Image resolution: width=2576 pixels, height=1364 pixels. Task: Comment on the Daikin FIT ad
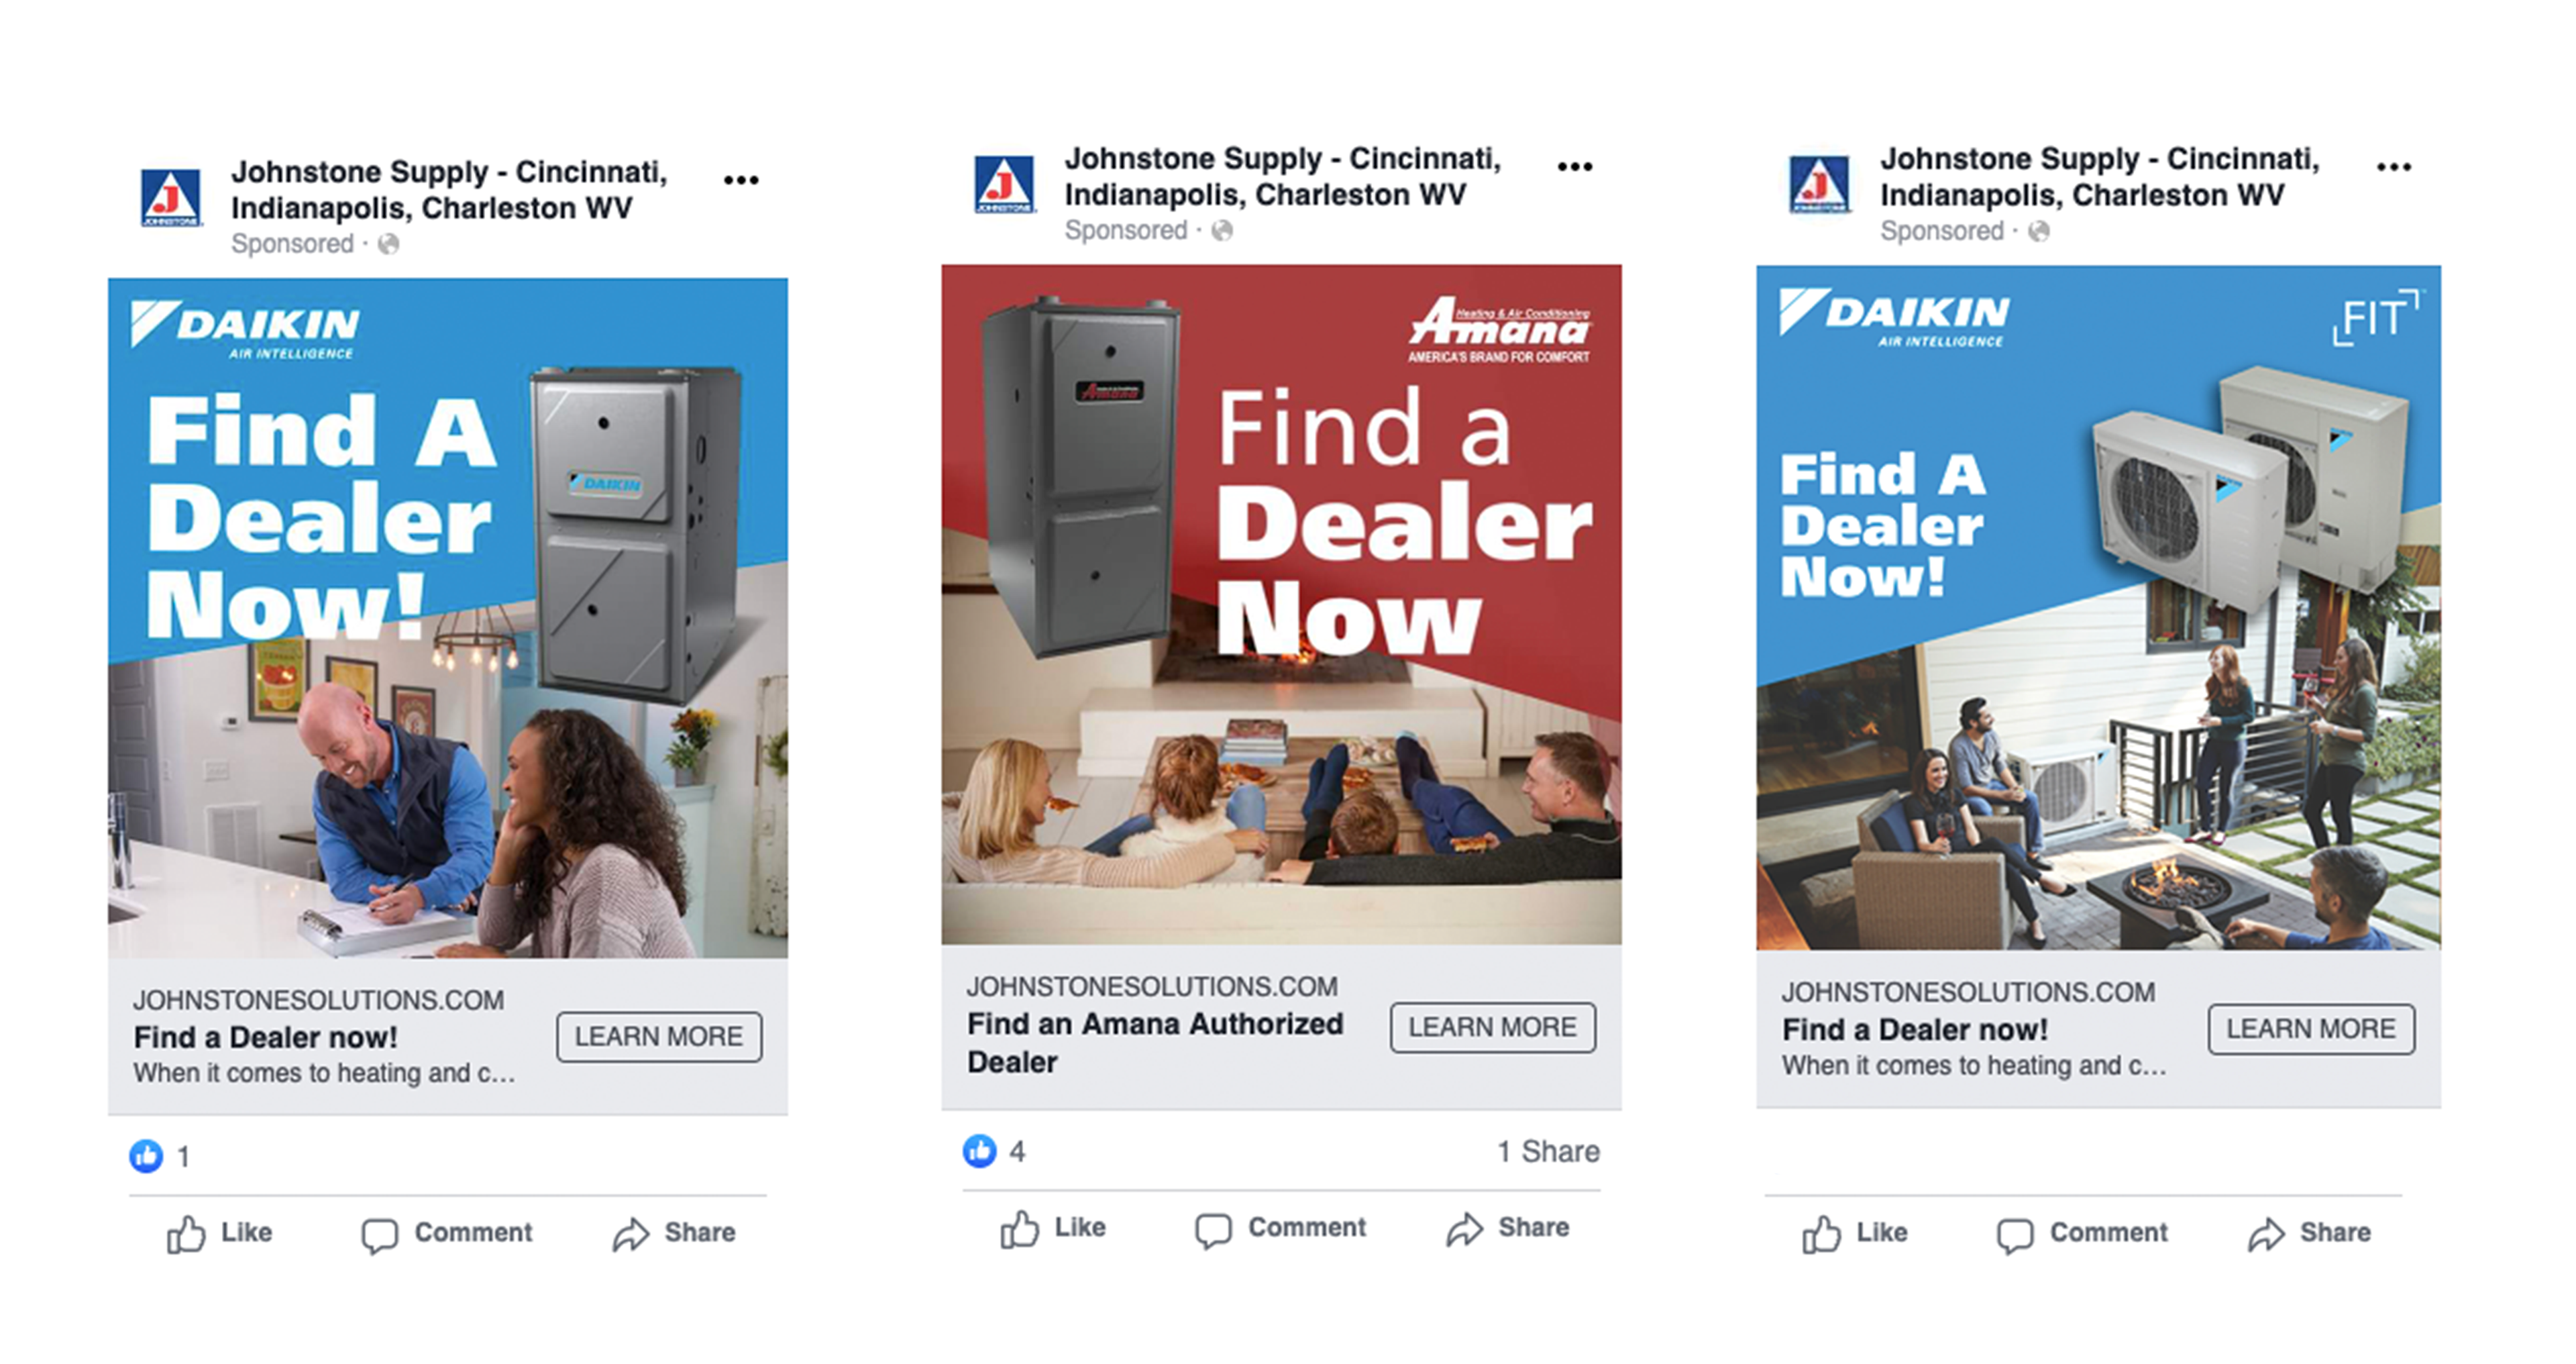[x=2082, y=1233]
